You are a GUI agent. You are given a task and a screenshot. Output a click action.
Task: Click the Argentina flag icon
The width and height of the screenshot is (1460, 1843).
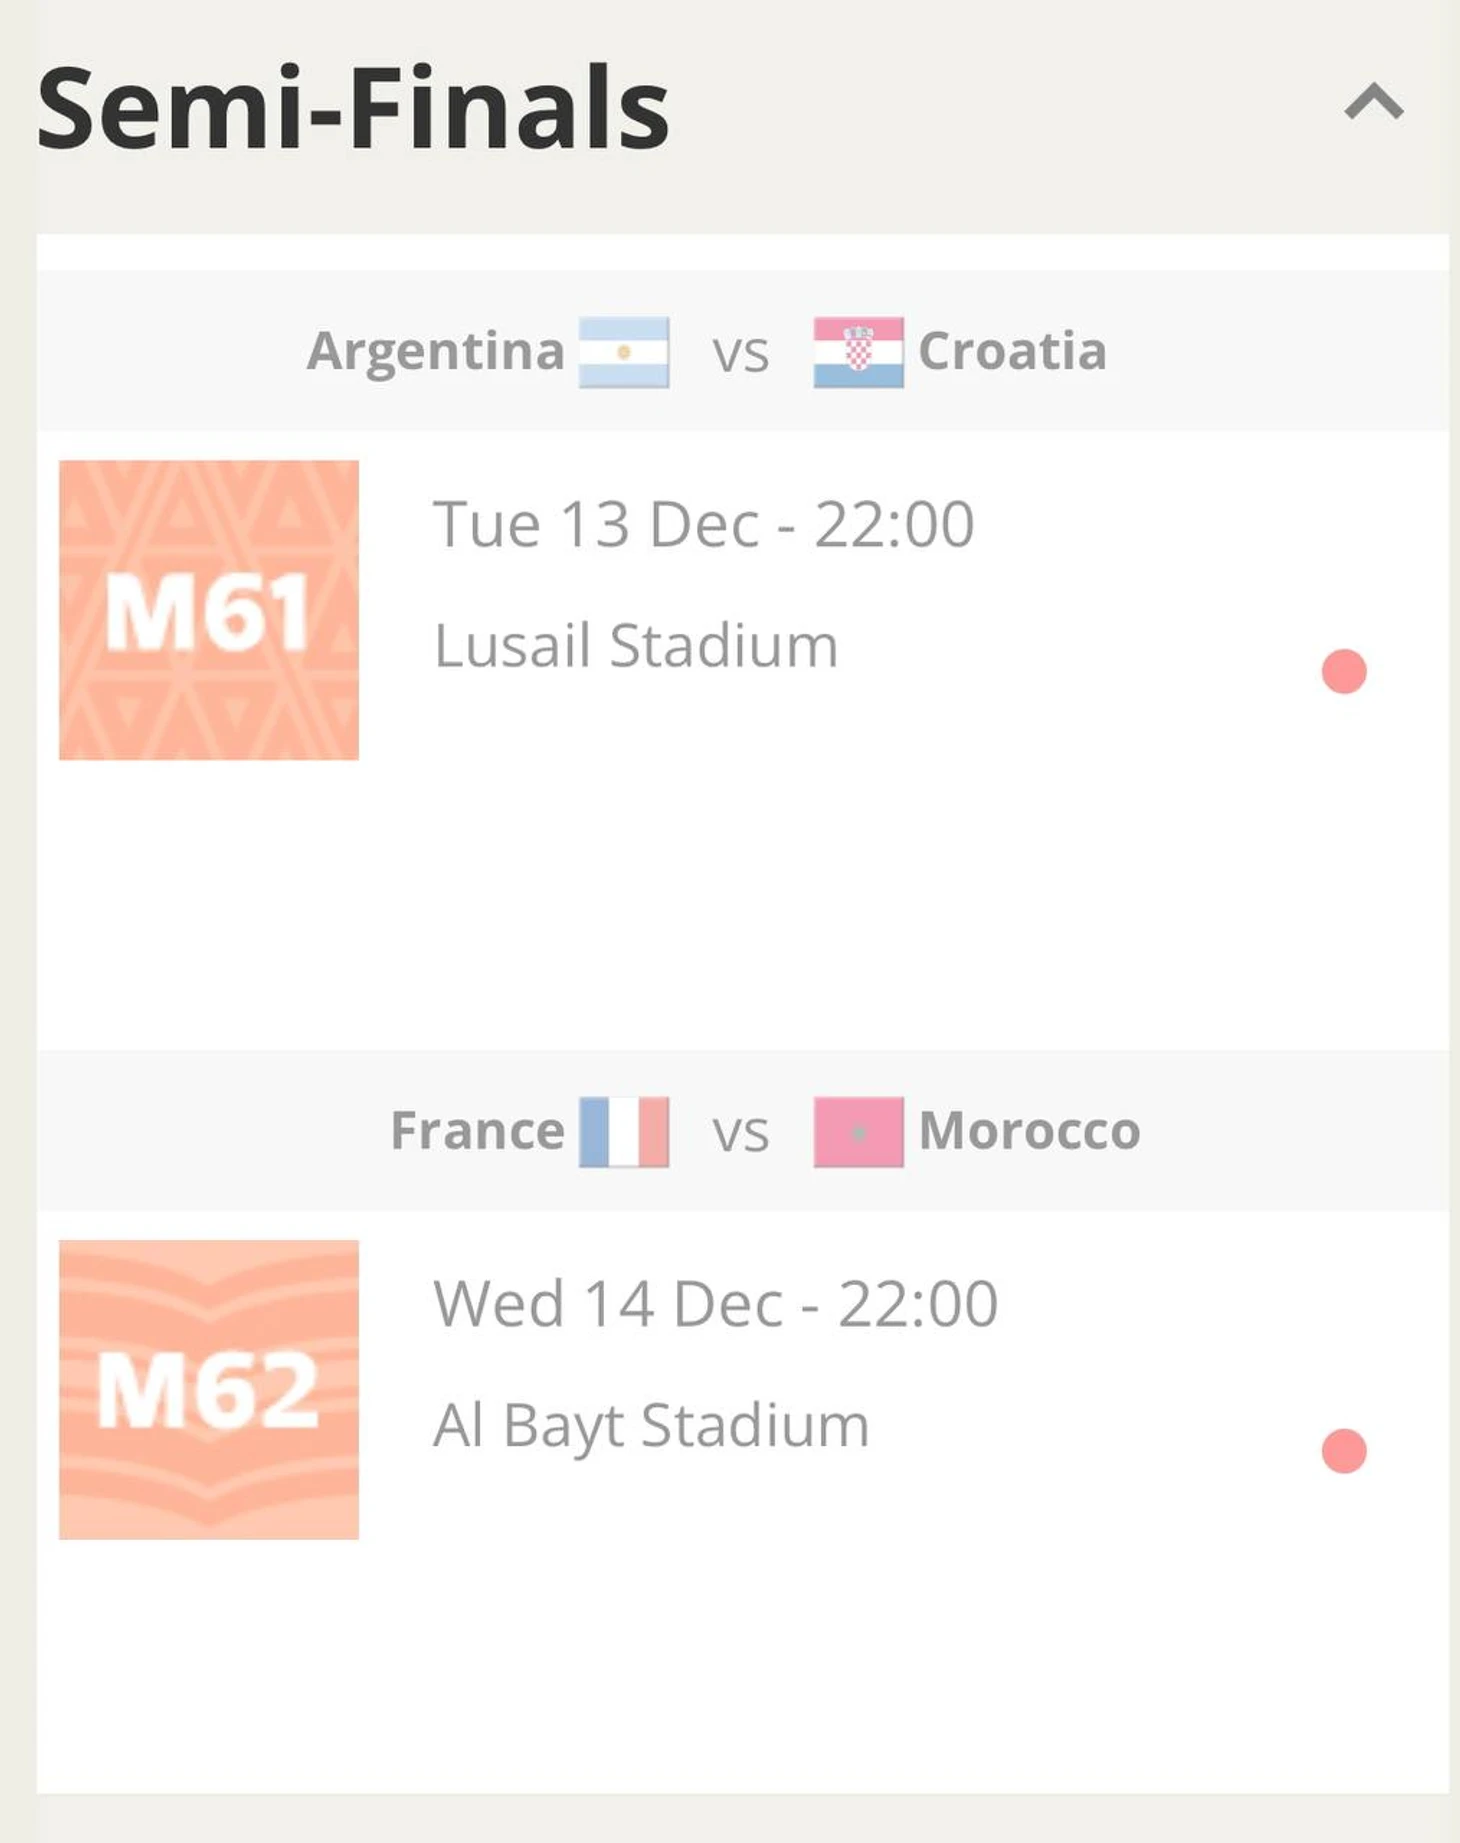[624, 352]
